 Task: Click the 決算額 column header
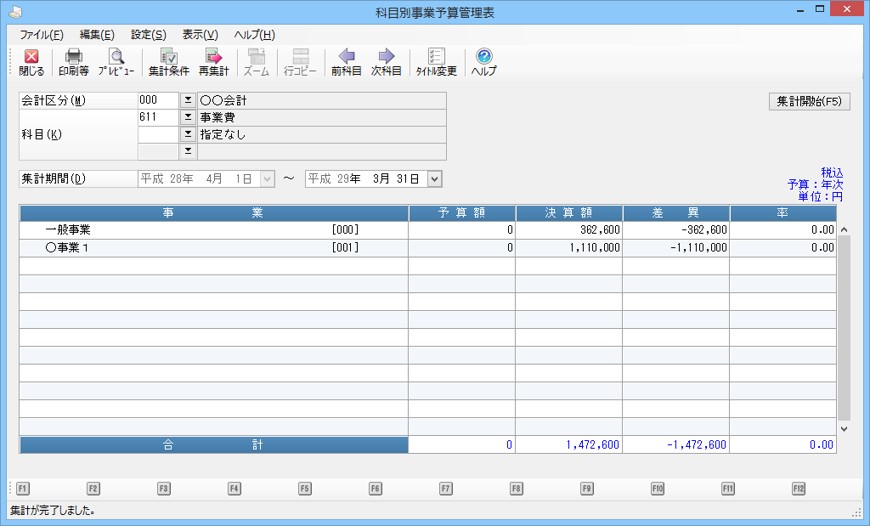pyautogui.click(x=568, y=213)
